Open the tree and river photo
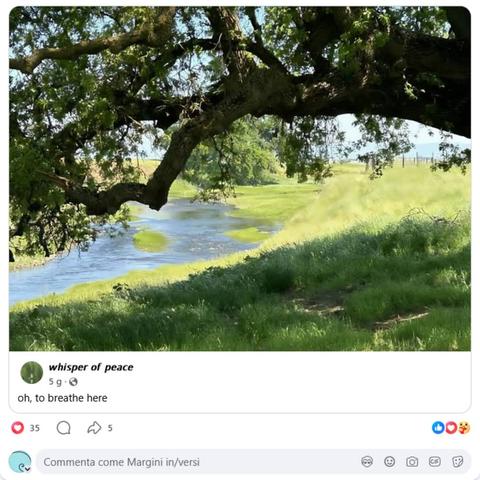The image size is (480, 480). [x=240, y=179]
